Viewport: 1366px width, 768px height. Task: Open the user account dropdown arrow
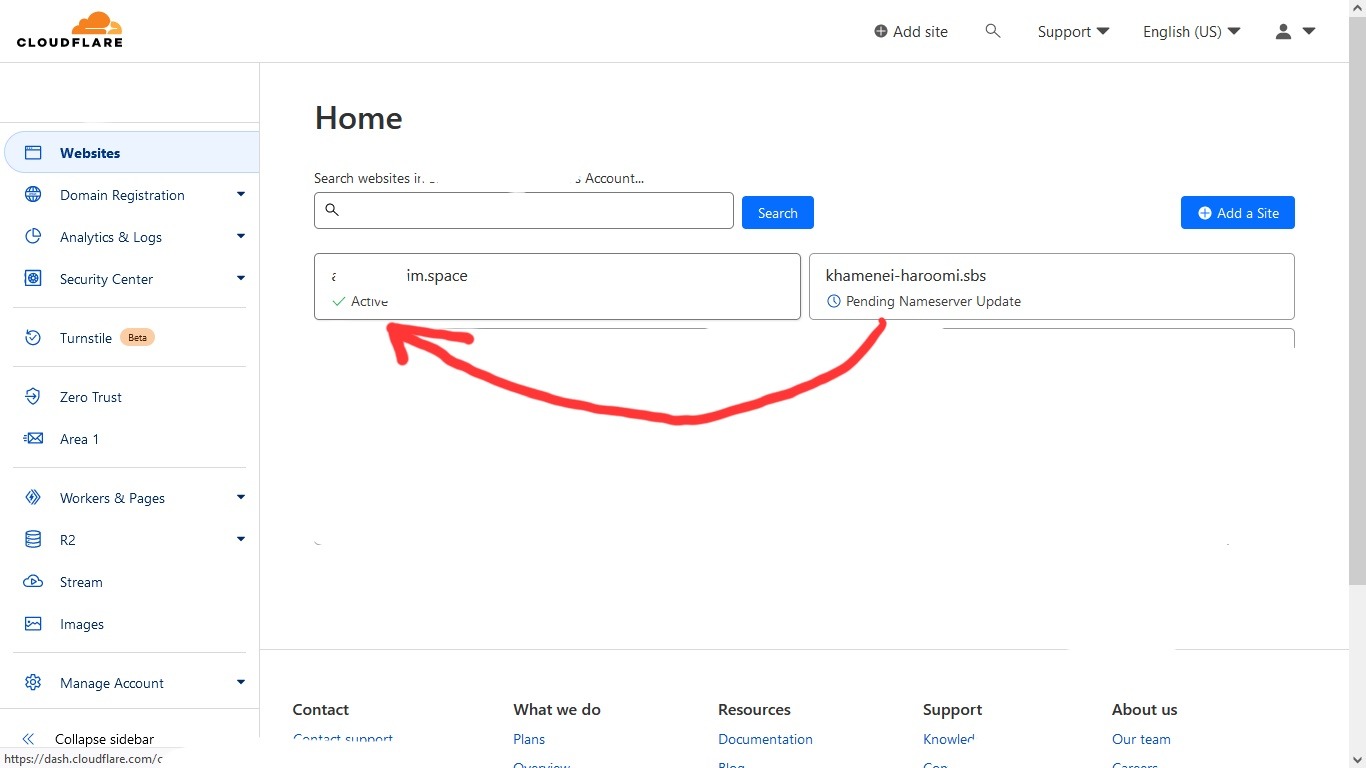1309,31
